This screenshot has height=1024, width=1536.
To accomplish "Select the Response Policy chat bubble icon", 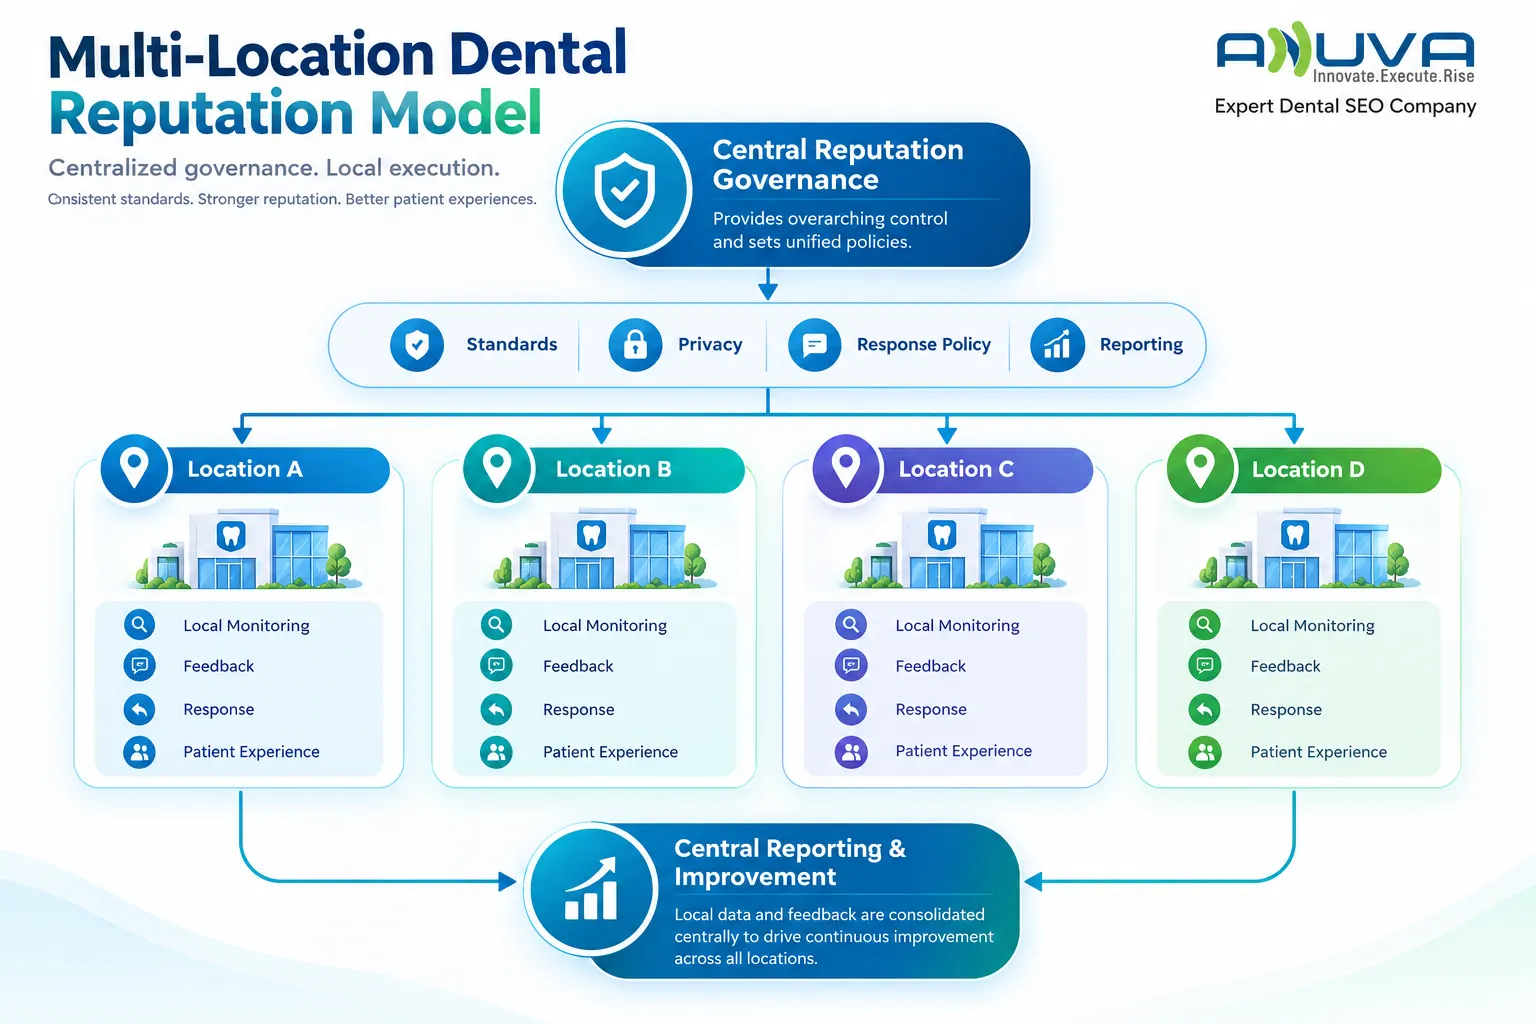I will (815, 345).
